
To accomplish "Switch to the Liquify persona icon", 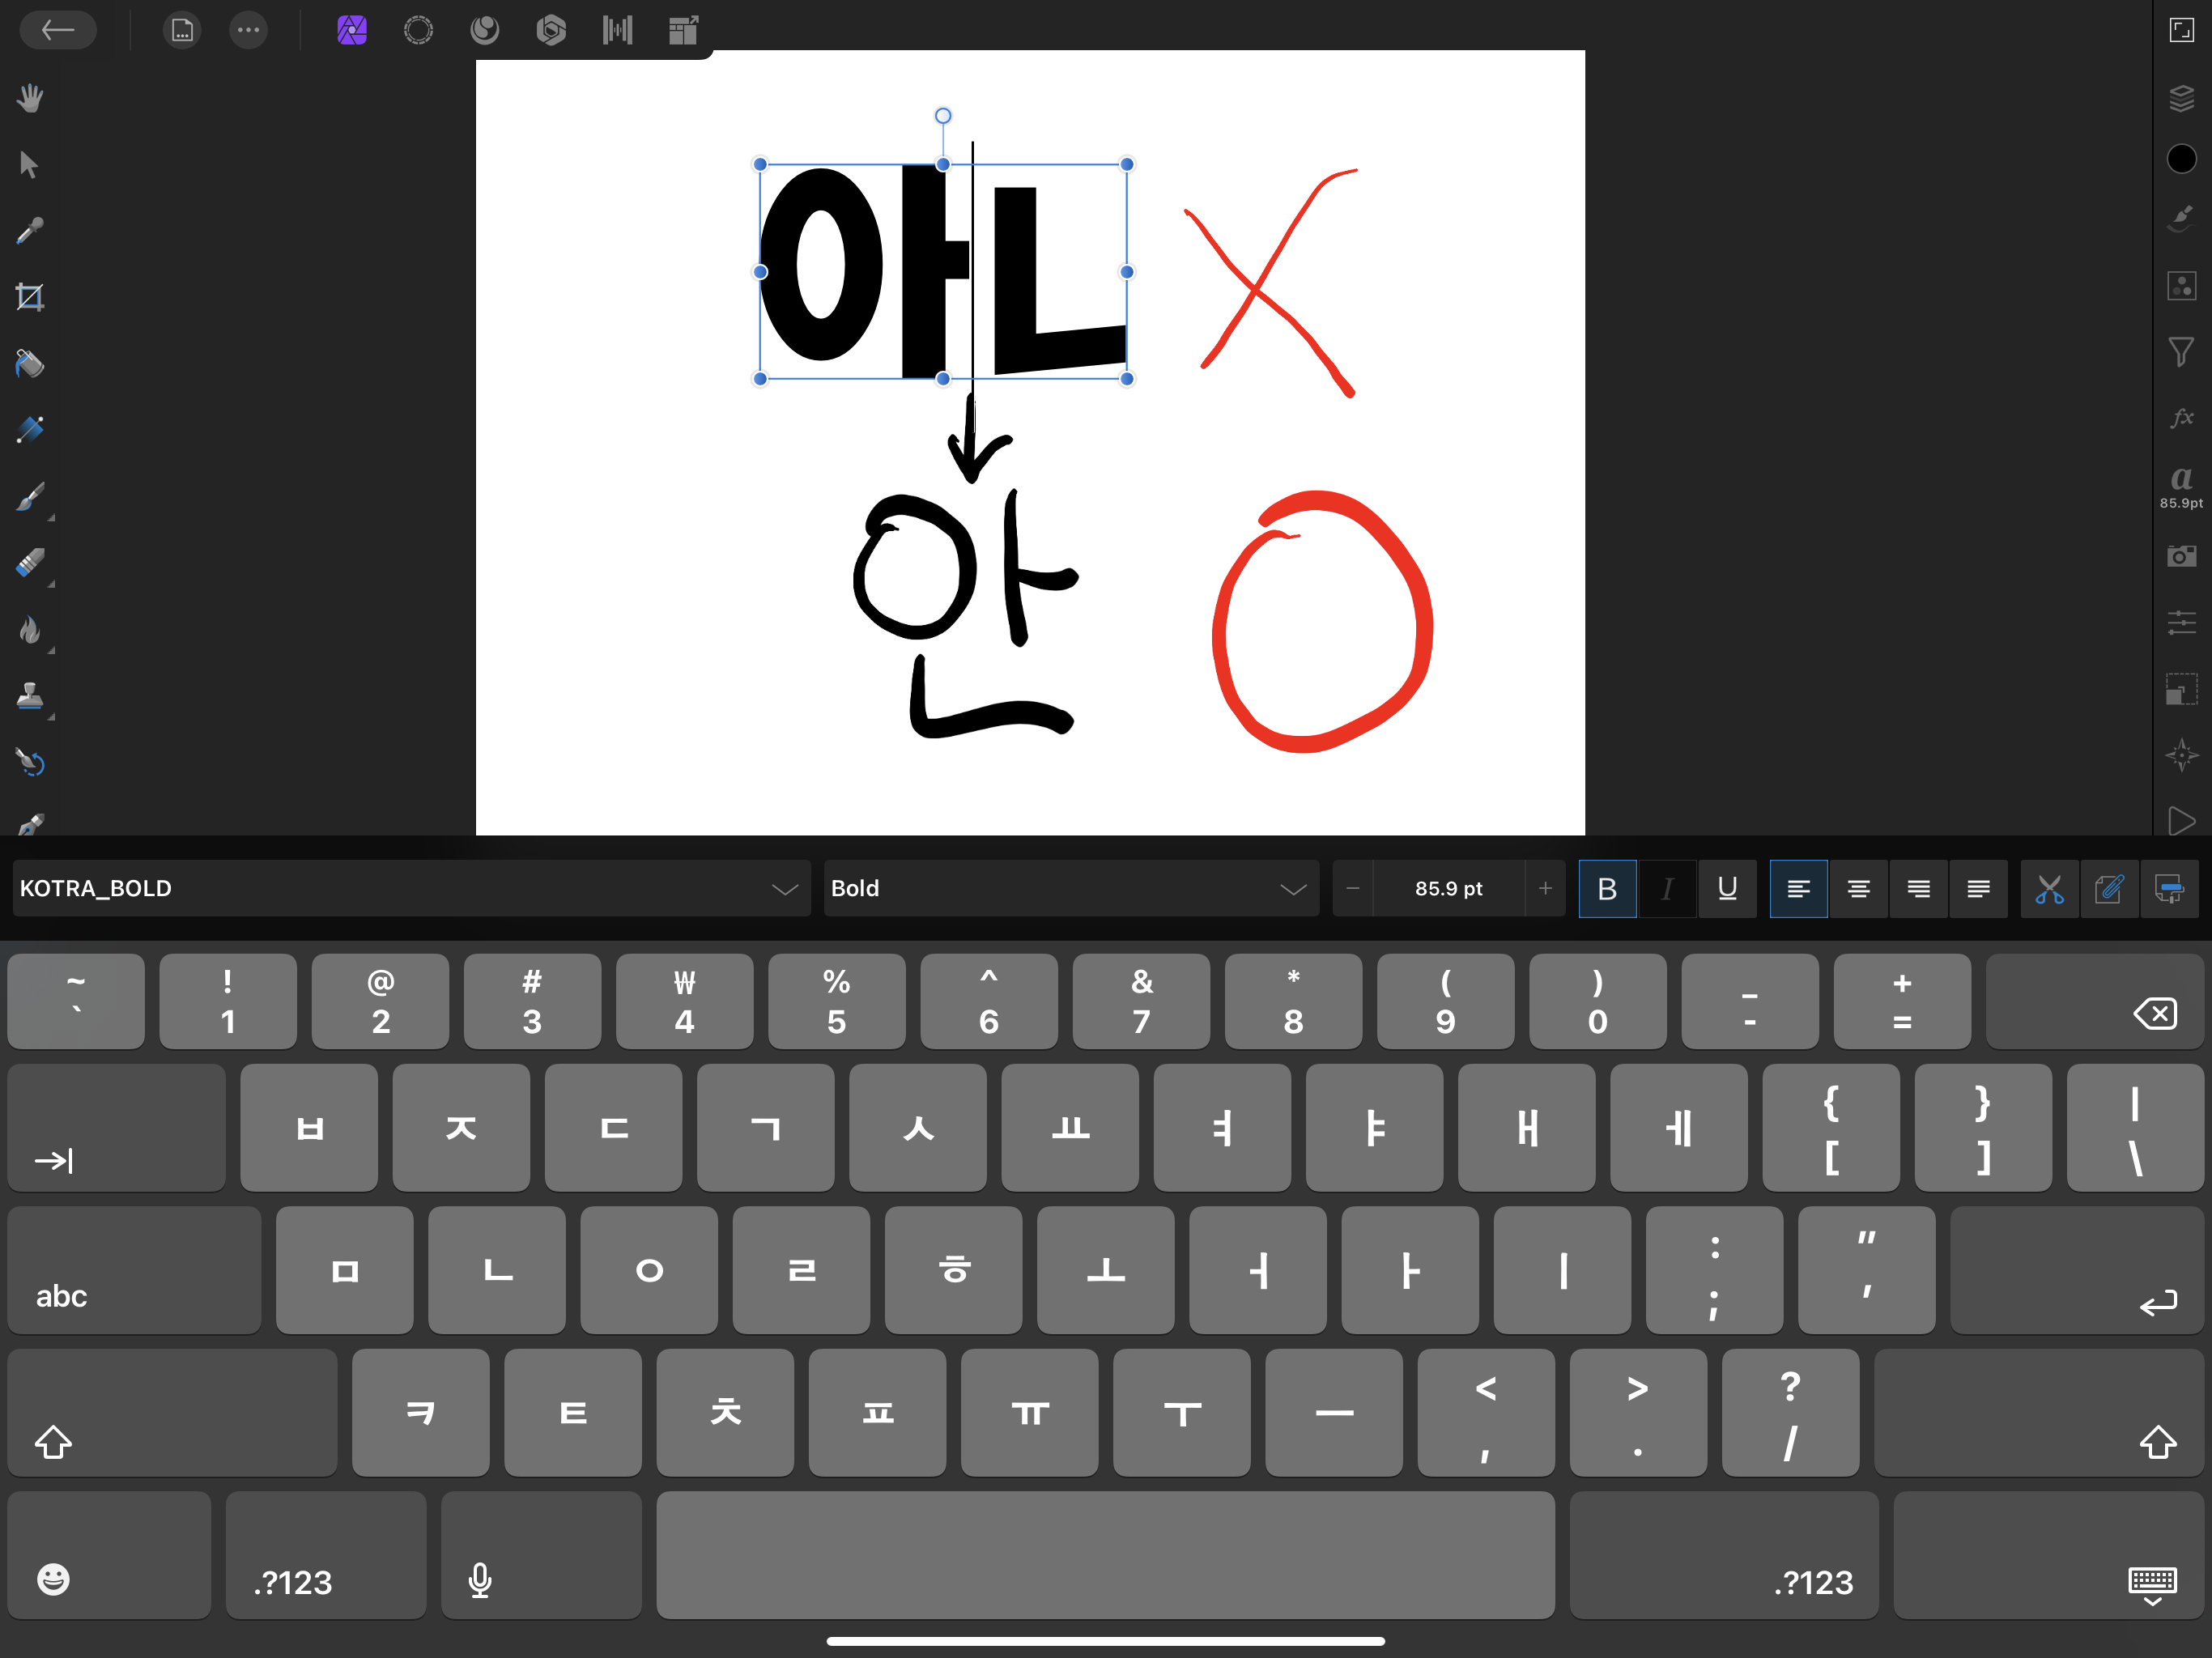I will click(485, 30).
